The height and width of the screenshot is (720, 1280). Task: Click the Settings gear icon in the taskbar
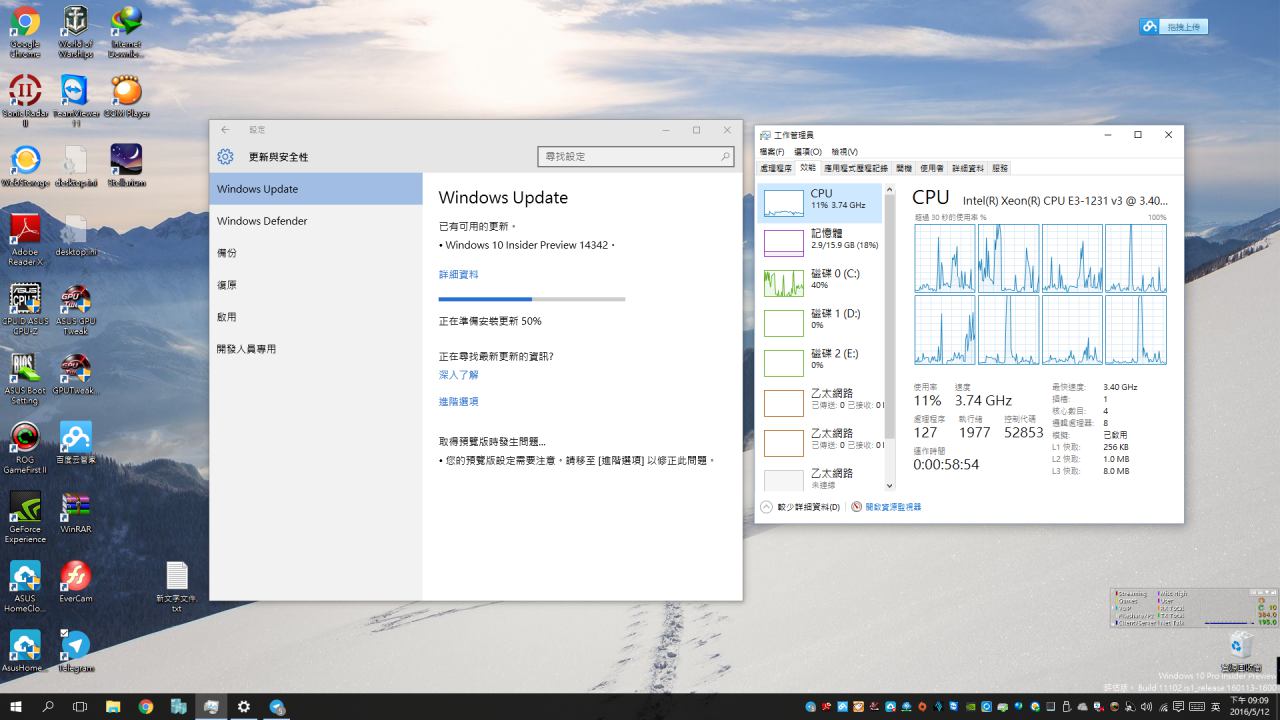point(243,706)
